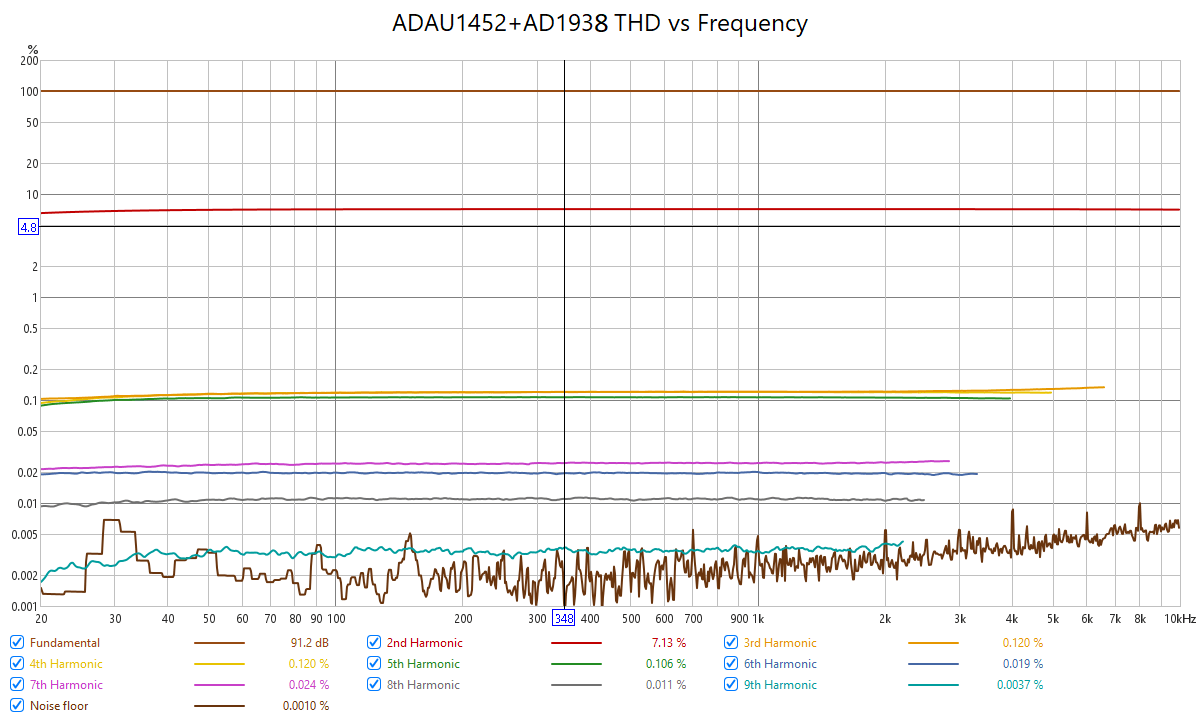Toggle the 2nd Harmonic checkbox
The image size is (1200, 717).
[x=373, y=642]
